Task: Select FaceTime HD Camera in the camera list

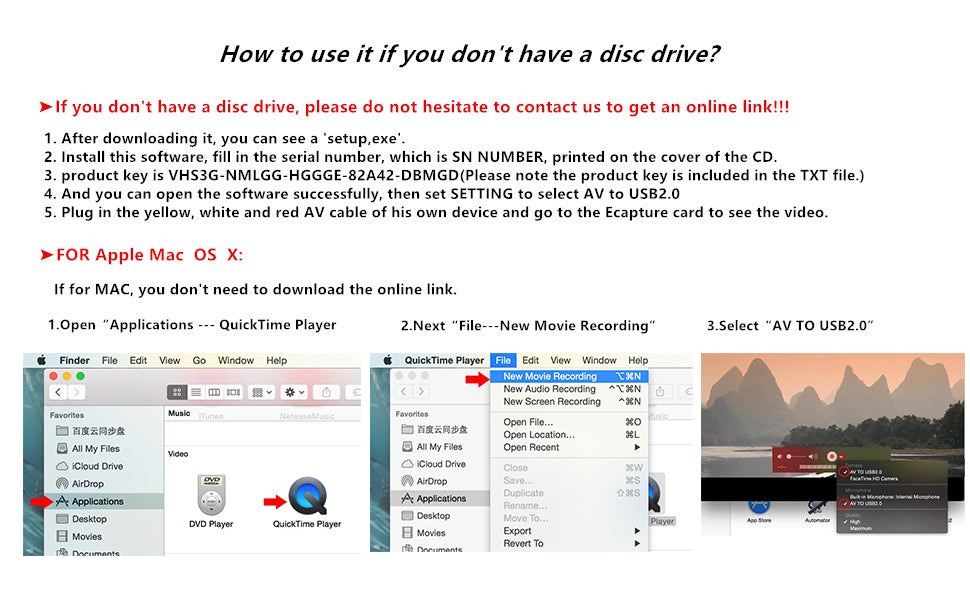Action: click(x=874, y=479)
